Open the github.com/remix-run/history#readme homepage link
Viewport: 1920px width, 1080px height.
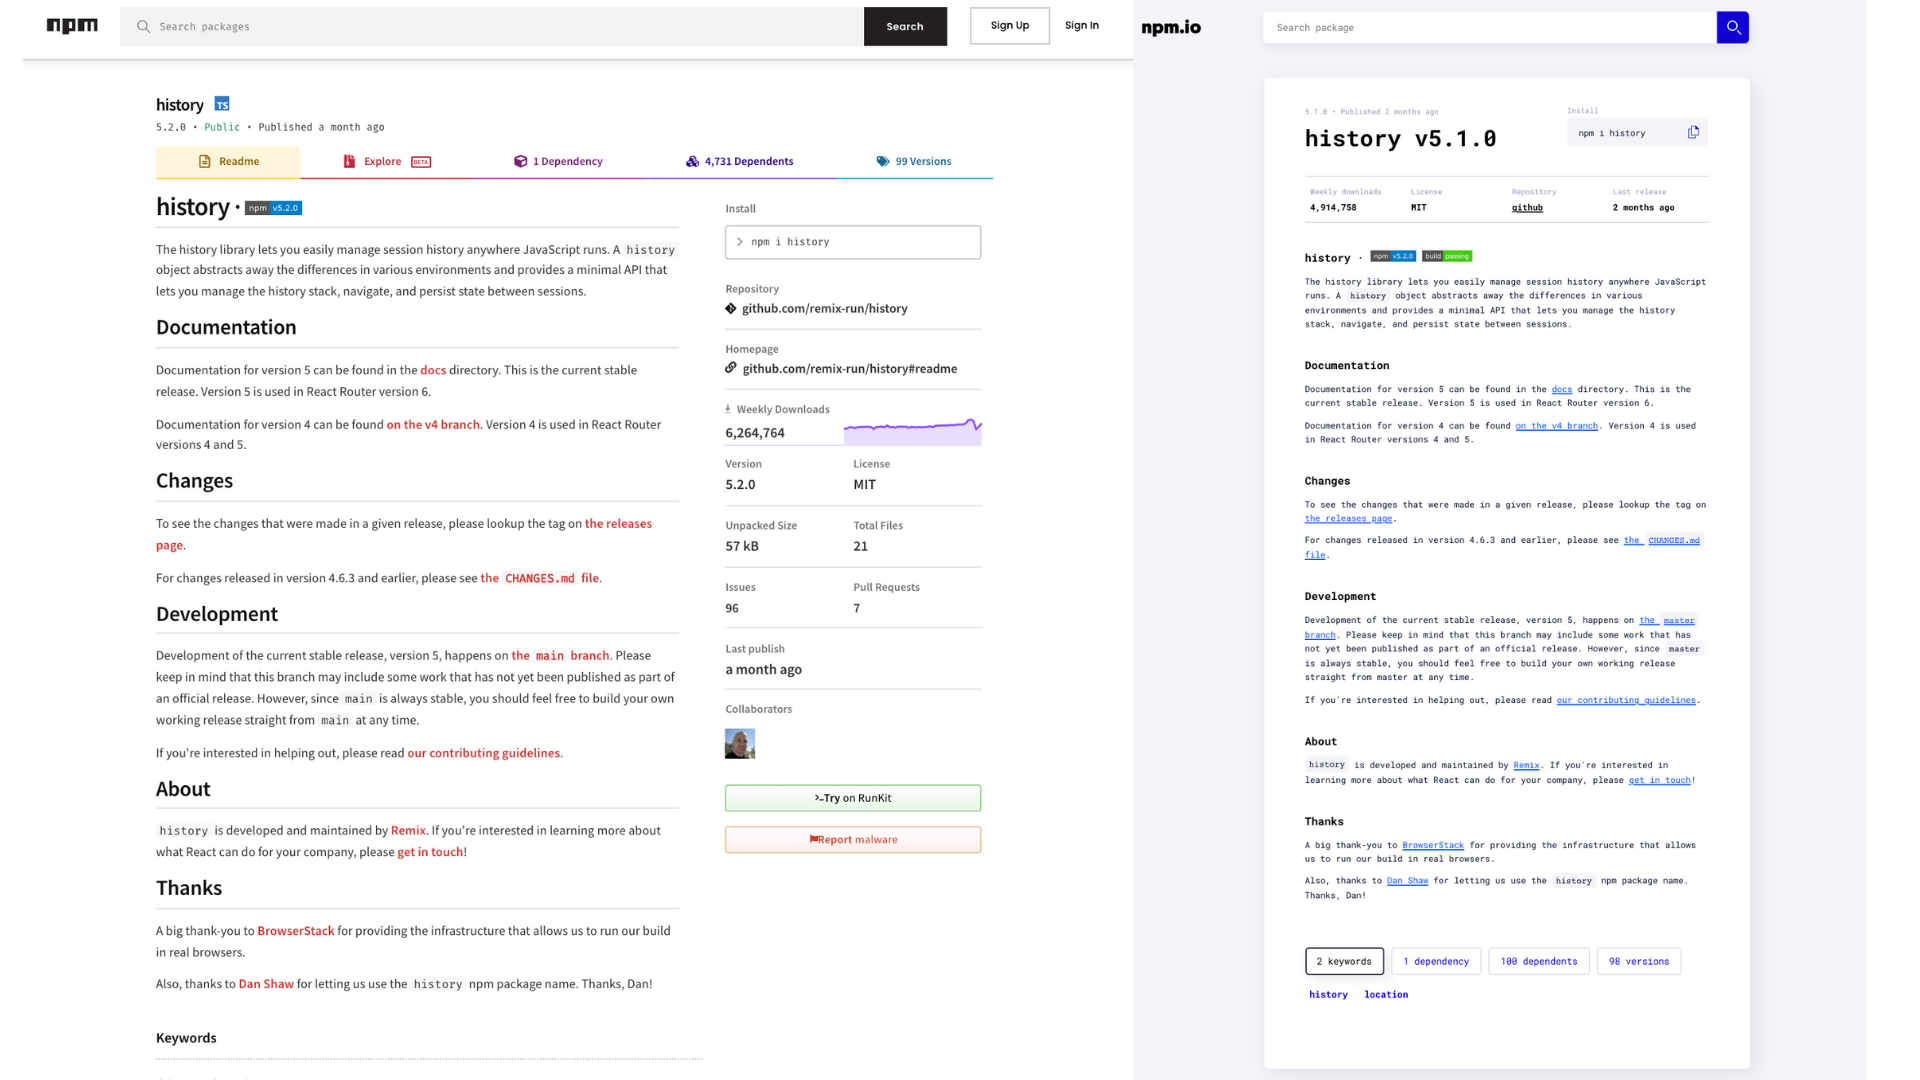click(849, 368)
